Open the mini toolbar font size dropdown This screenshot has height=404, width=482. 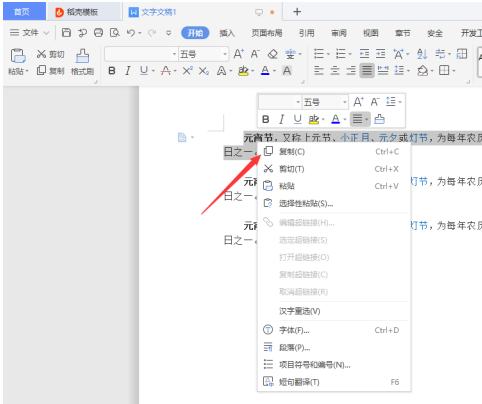click(x=345, y=102)
